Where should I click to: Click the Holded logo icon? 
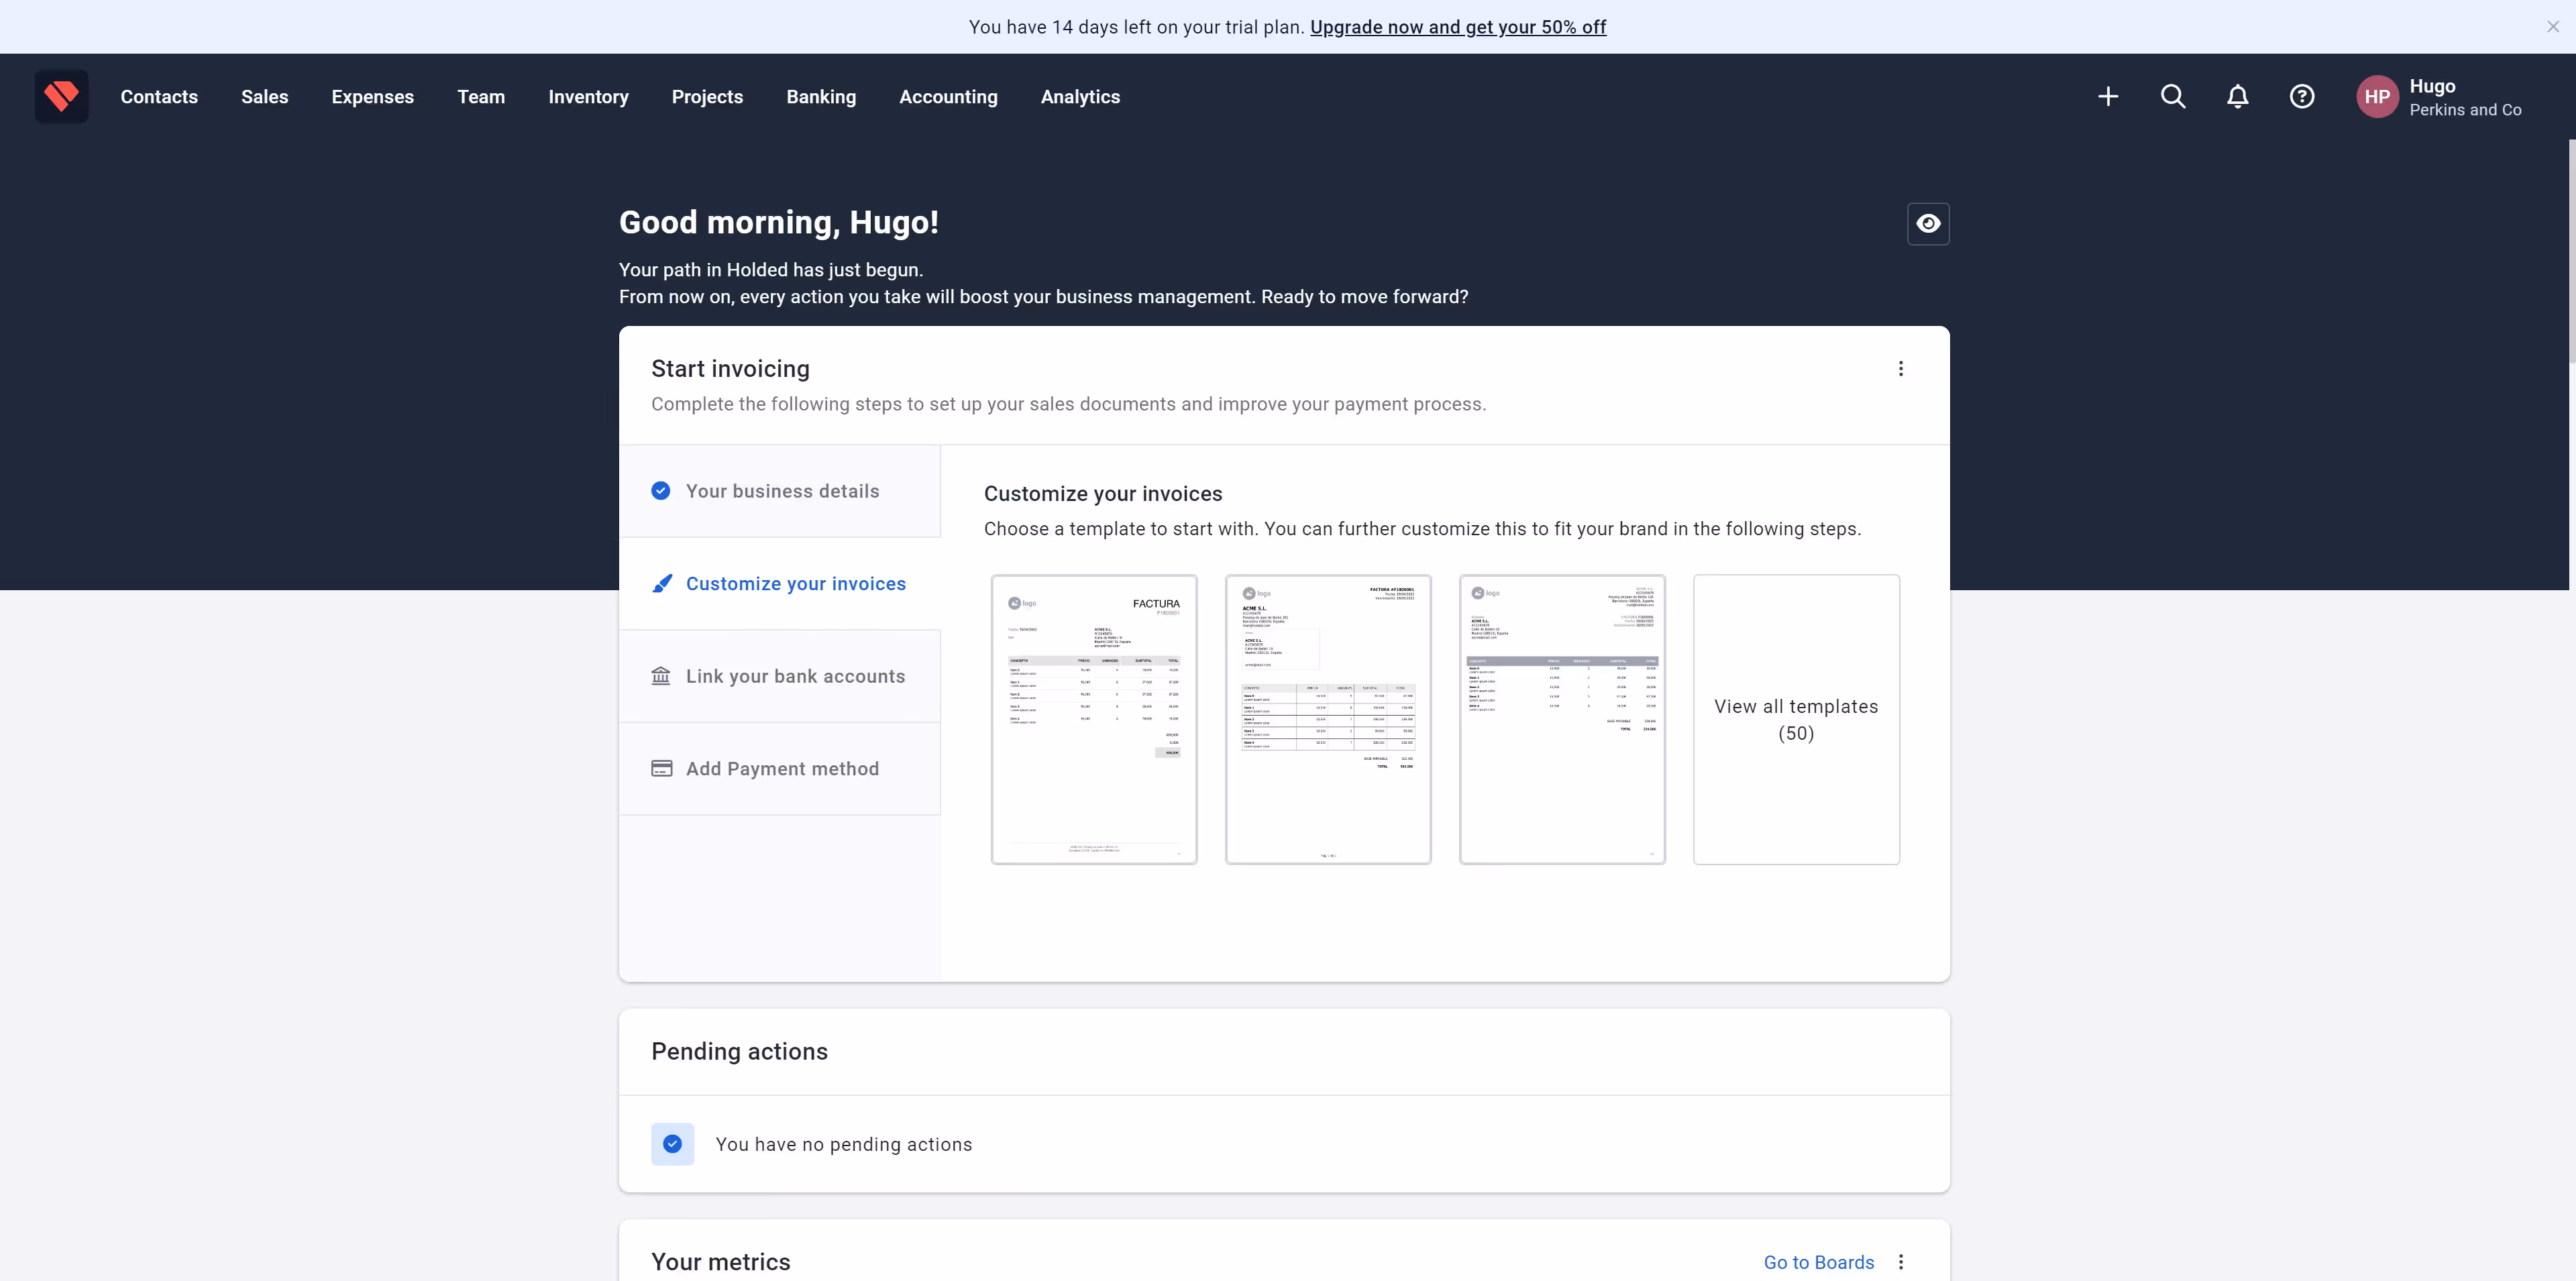pyautogui.click(x=61, y=96)
